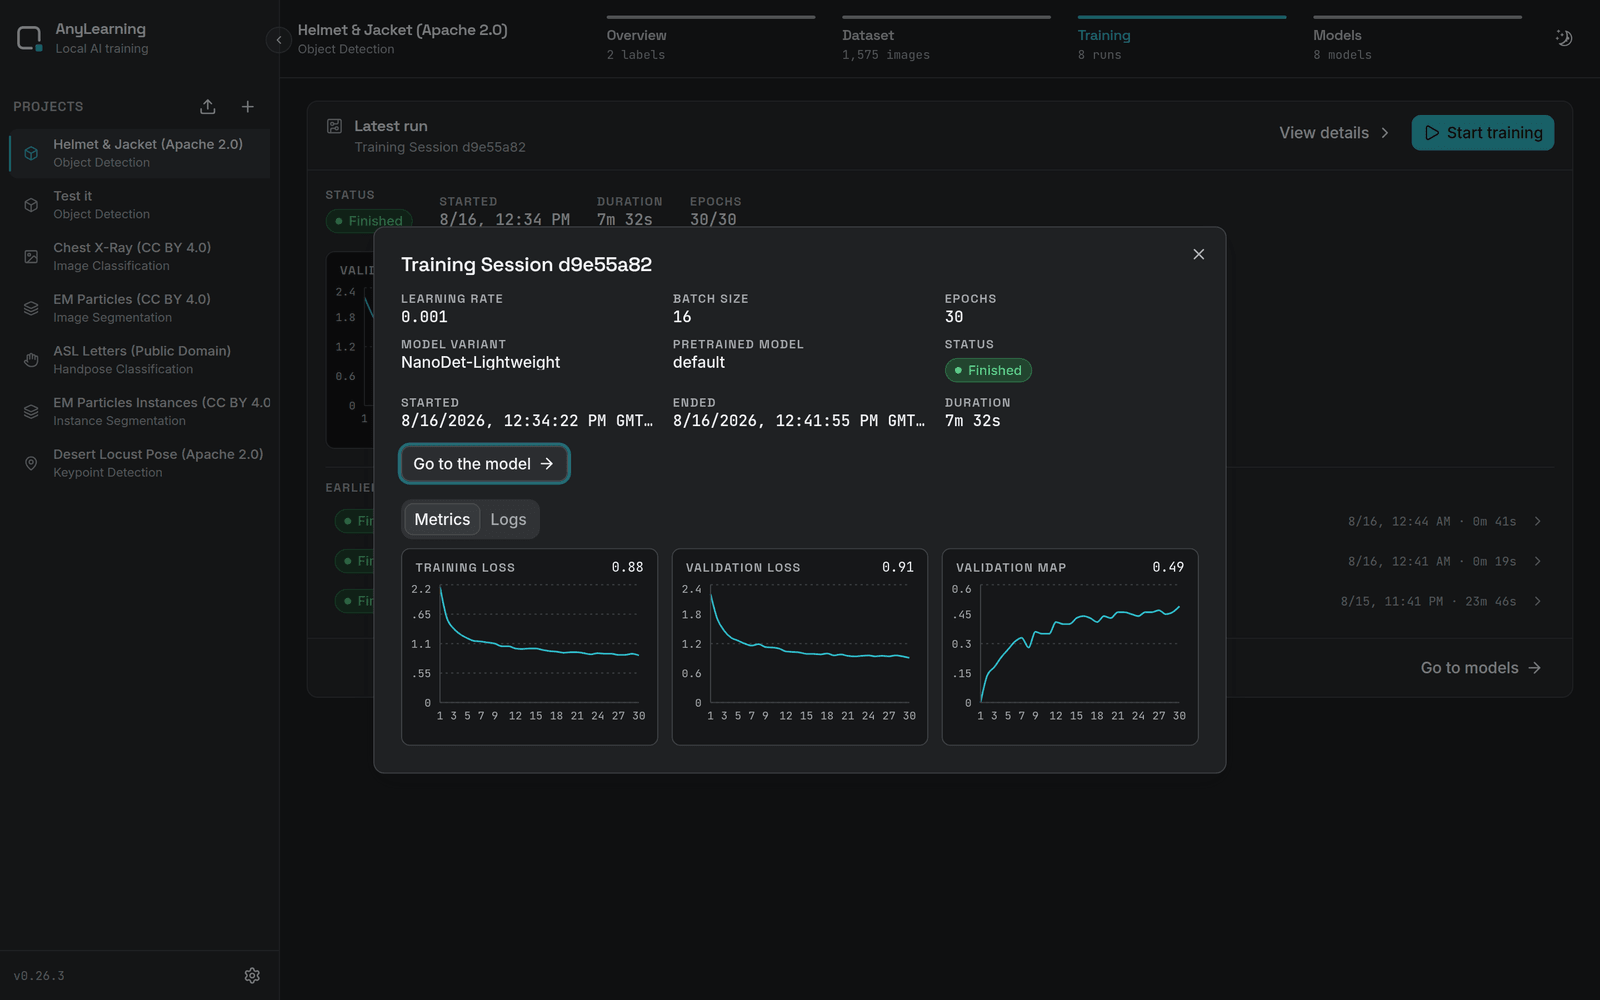
Task: Click the EM Particles Instances layers icon
Action: (31, 412)
